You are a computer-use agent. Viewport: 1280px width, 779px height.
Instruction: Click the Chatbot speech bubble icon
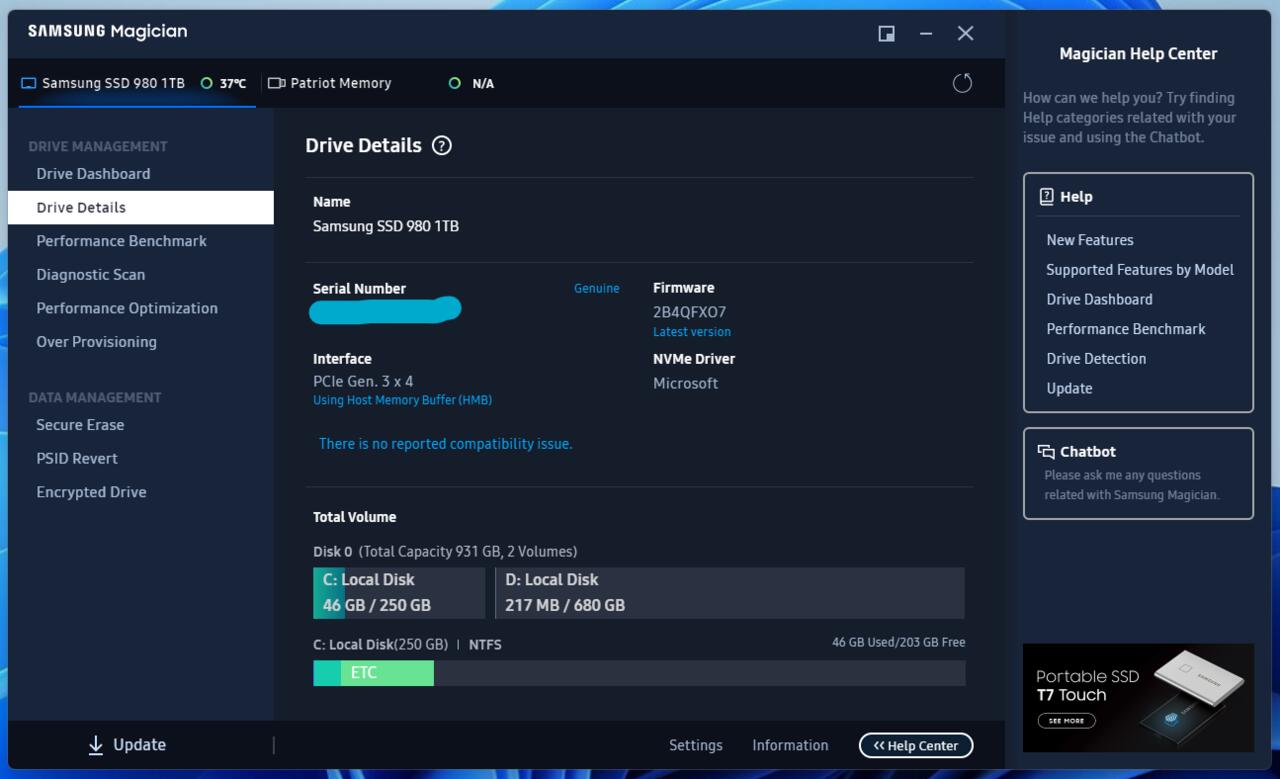[x=1046, y=452]
